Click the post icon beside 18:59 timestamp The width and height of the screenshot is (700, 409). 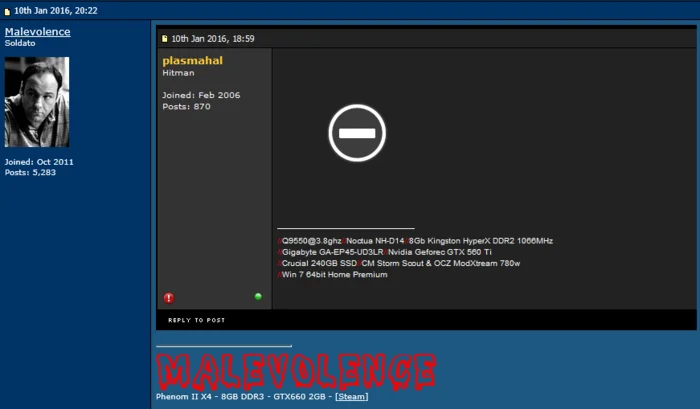165,39
